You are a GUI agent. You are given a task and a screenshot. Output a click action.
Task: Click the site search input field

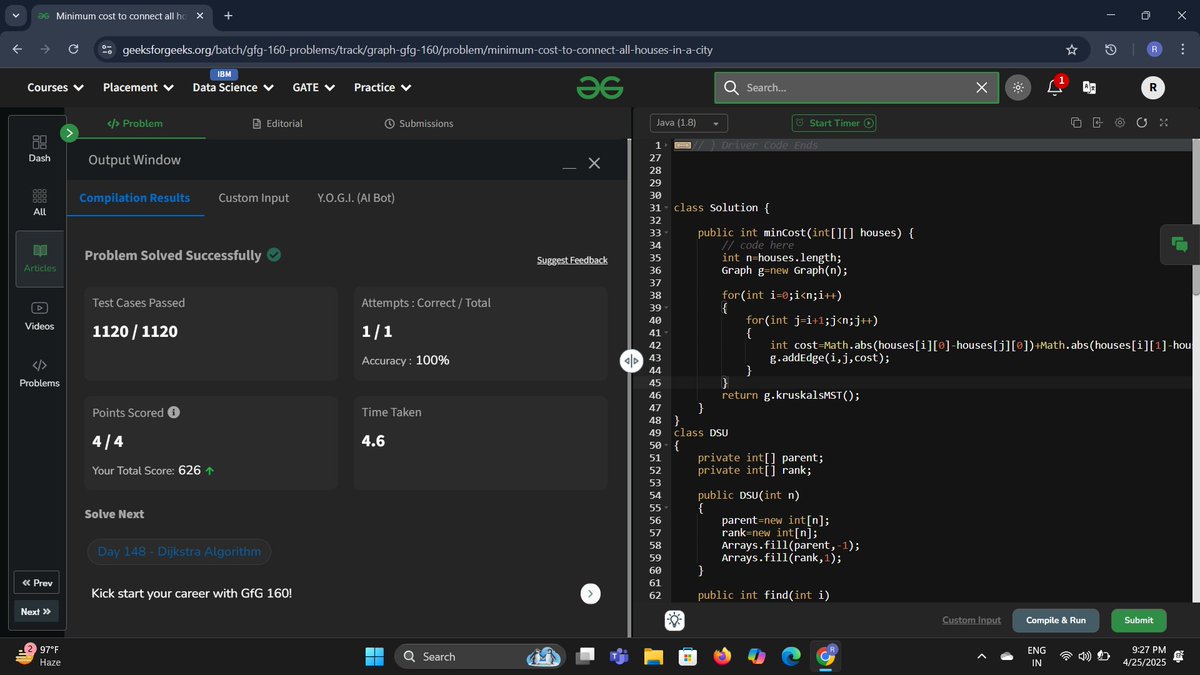click(856, 88)
